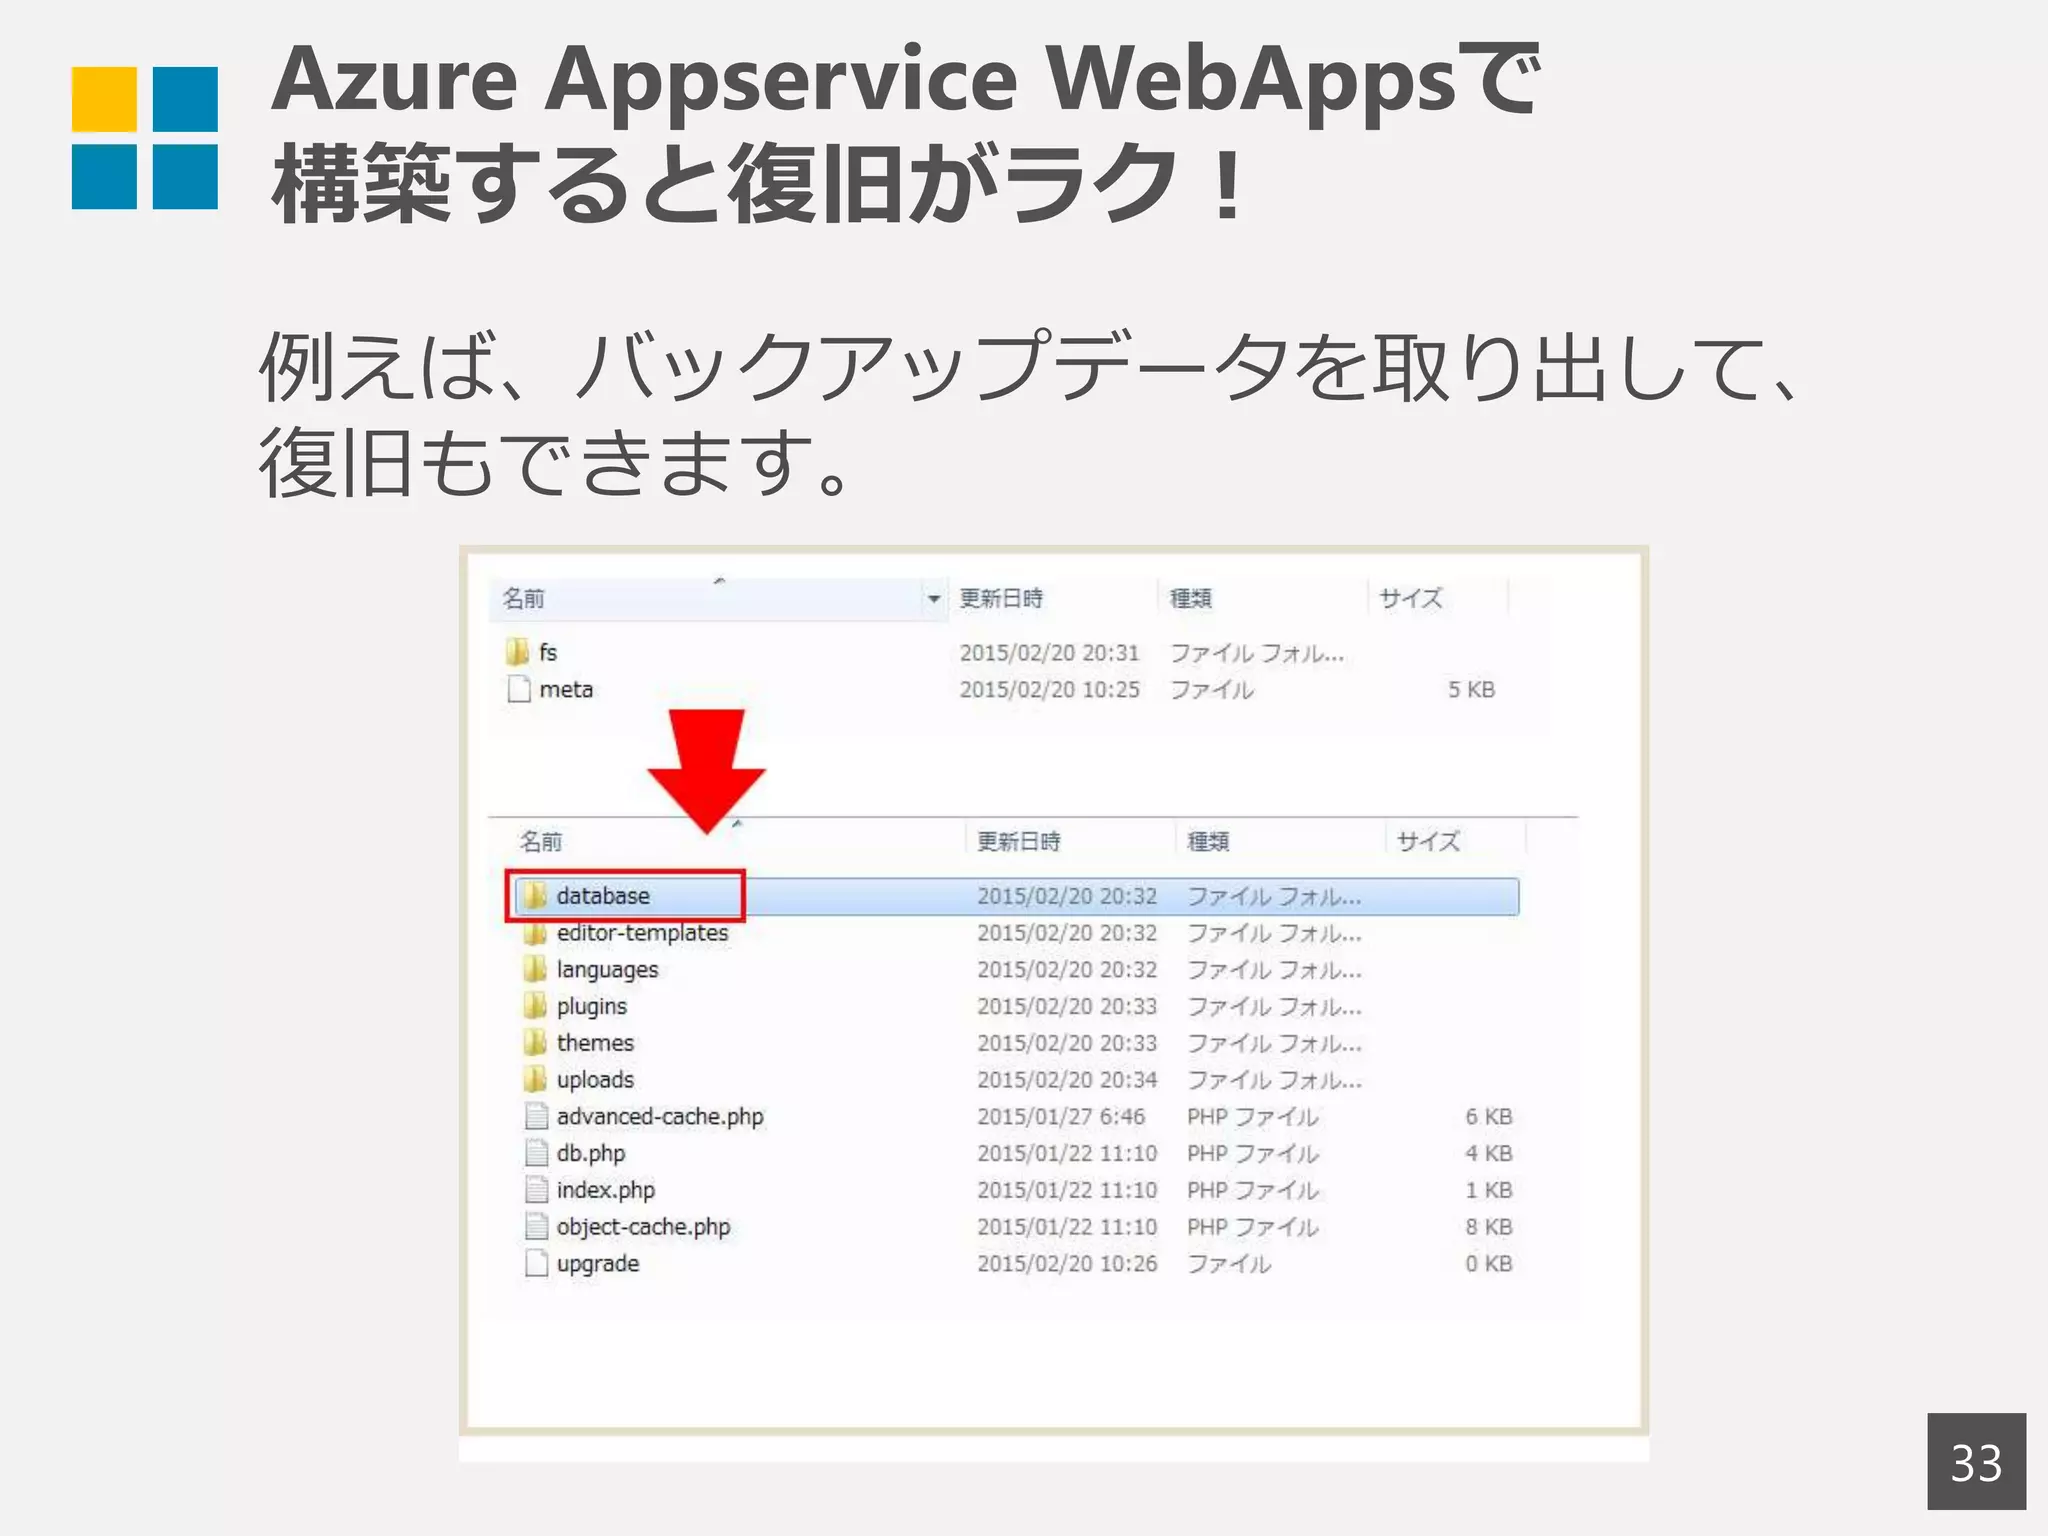Screen dimensions: 2048x1536
Task: Click the slide number 33 box
Action: [1976, 1461]
